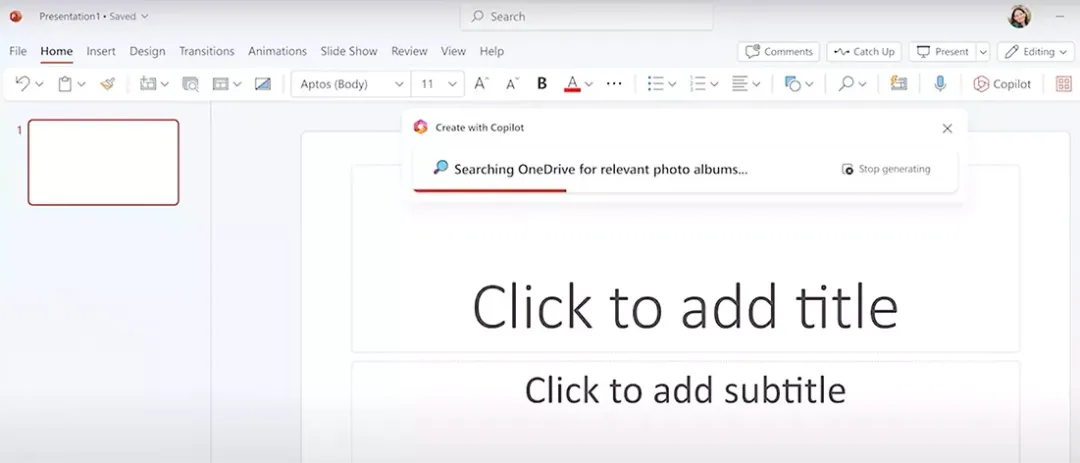Click the Format Painter brush icon
Viewport: 1080px width, 463px height.
(x=107, y=84)
